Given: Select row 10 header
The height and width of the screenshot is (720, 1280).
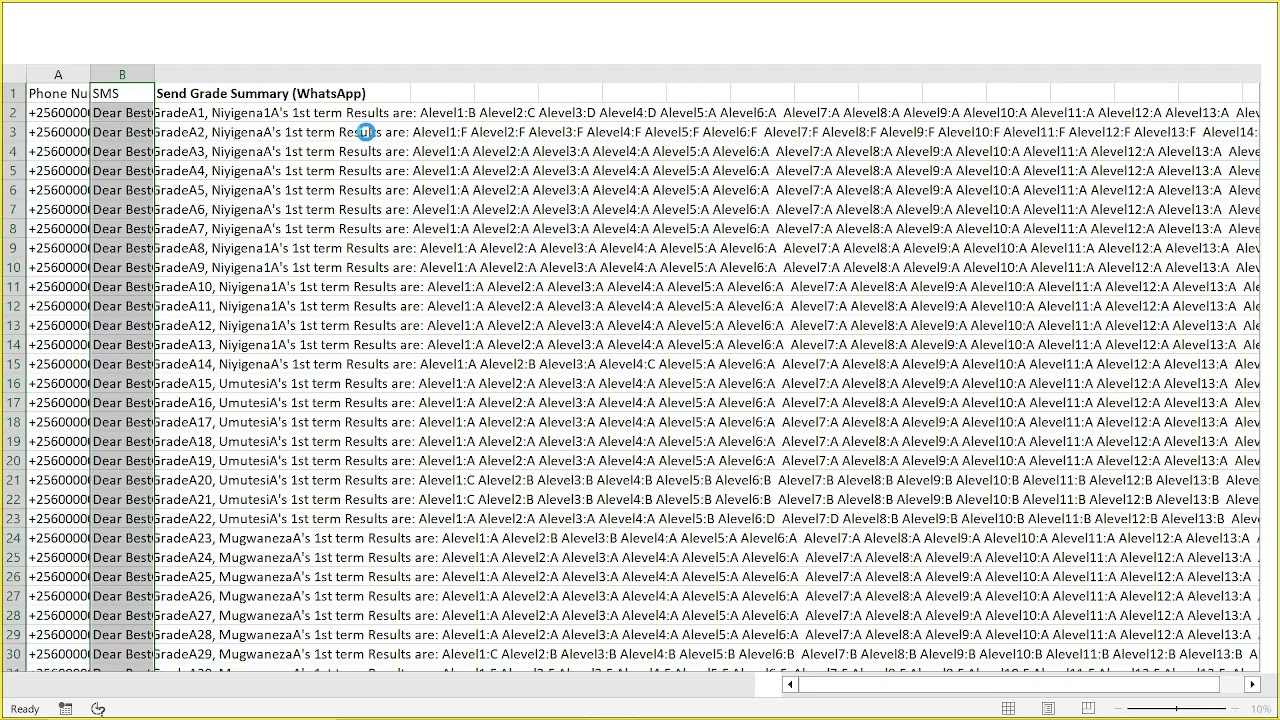Looking at the screenshot, I should click(14, 267).
